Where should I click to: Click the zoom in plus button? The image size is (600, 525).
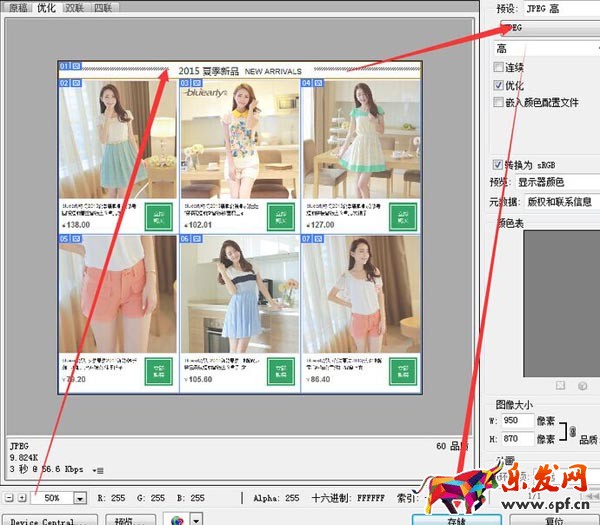click(x=22, y=497)
